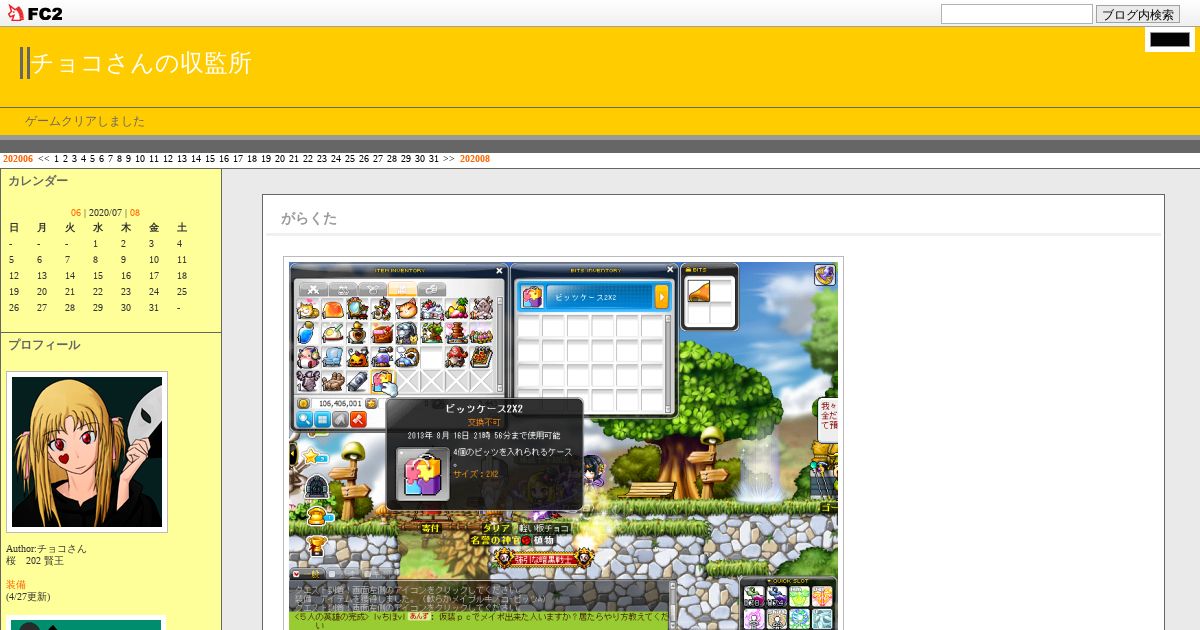
Task: Open the blonde girl profile avatar image
Action: pyautogui.click(x=87, y=452)
